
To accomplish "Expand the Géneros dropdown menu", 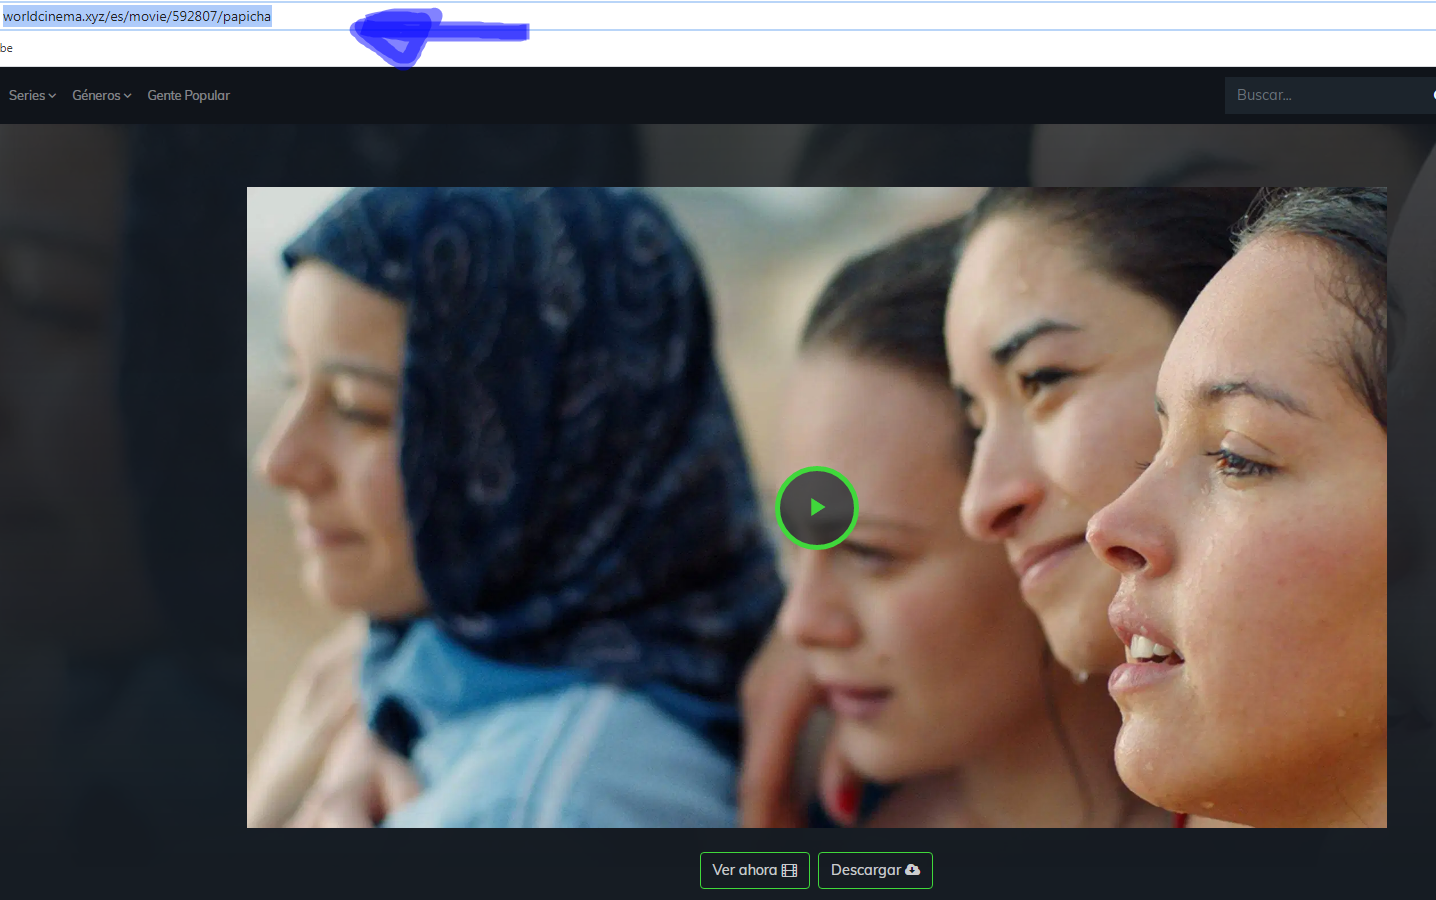I will [102, 96].
